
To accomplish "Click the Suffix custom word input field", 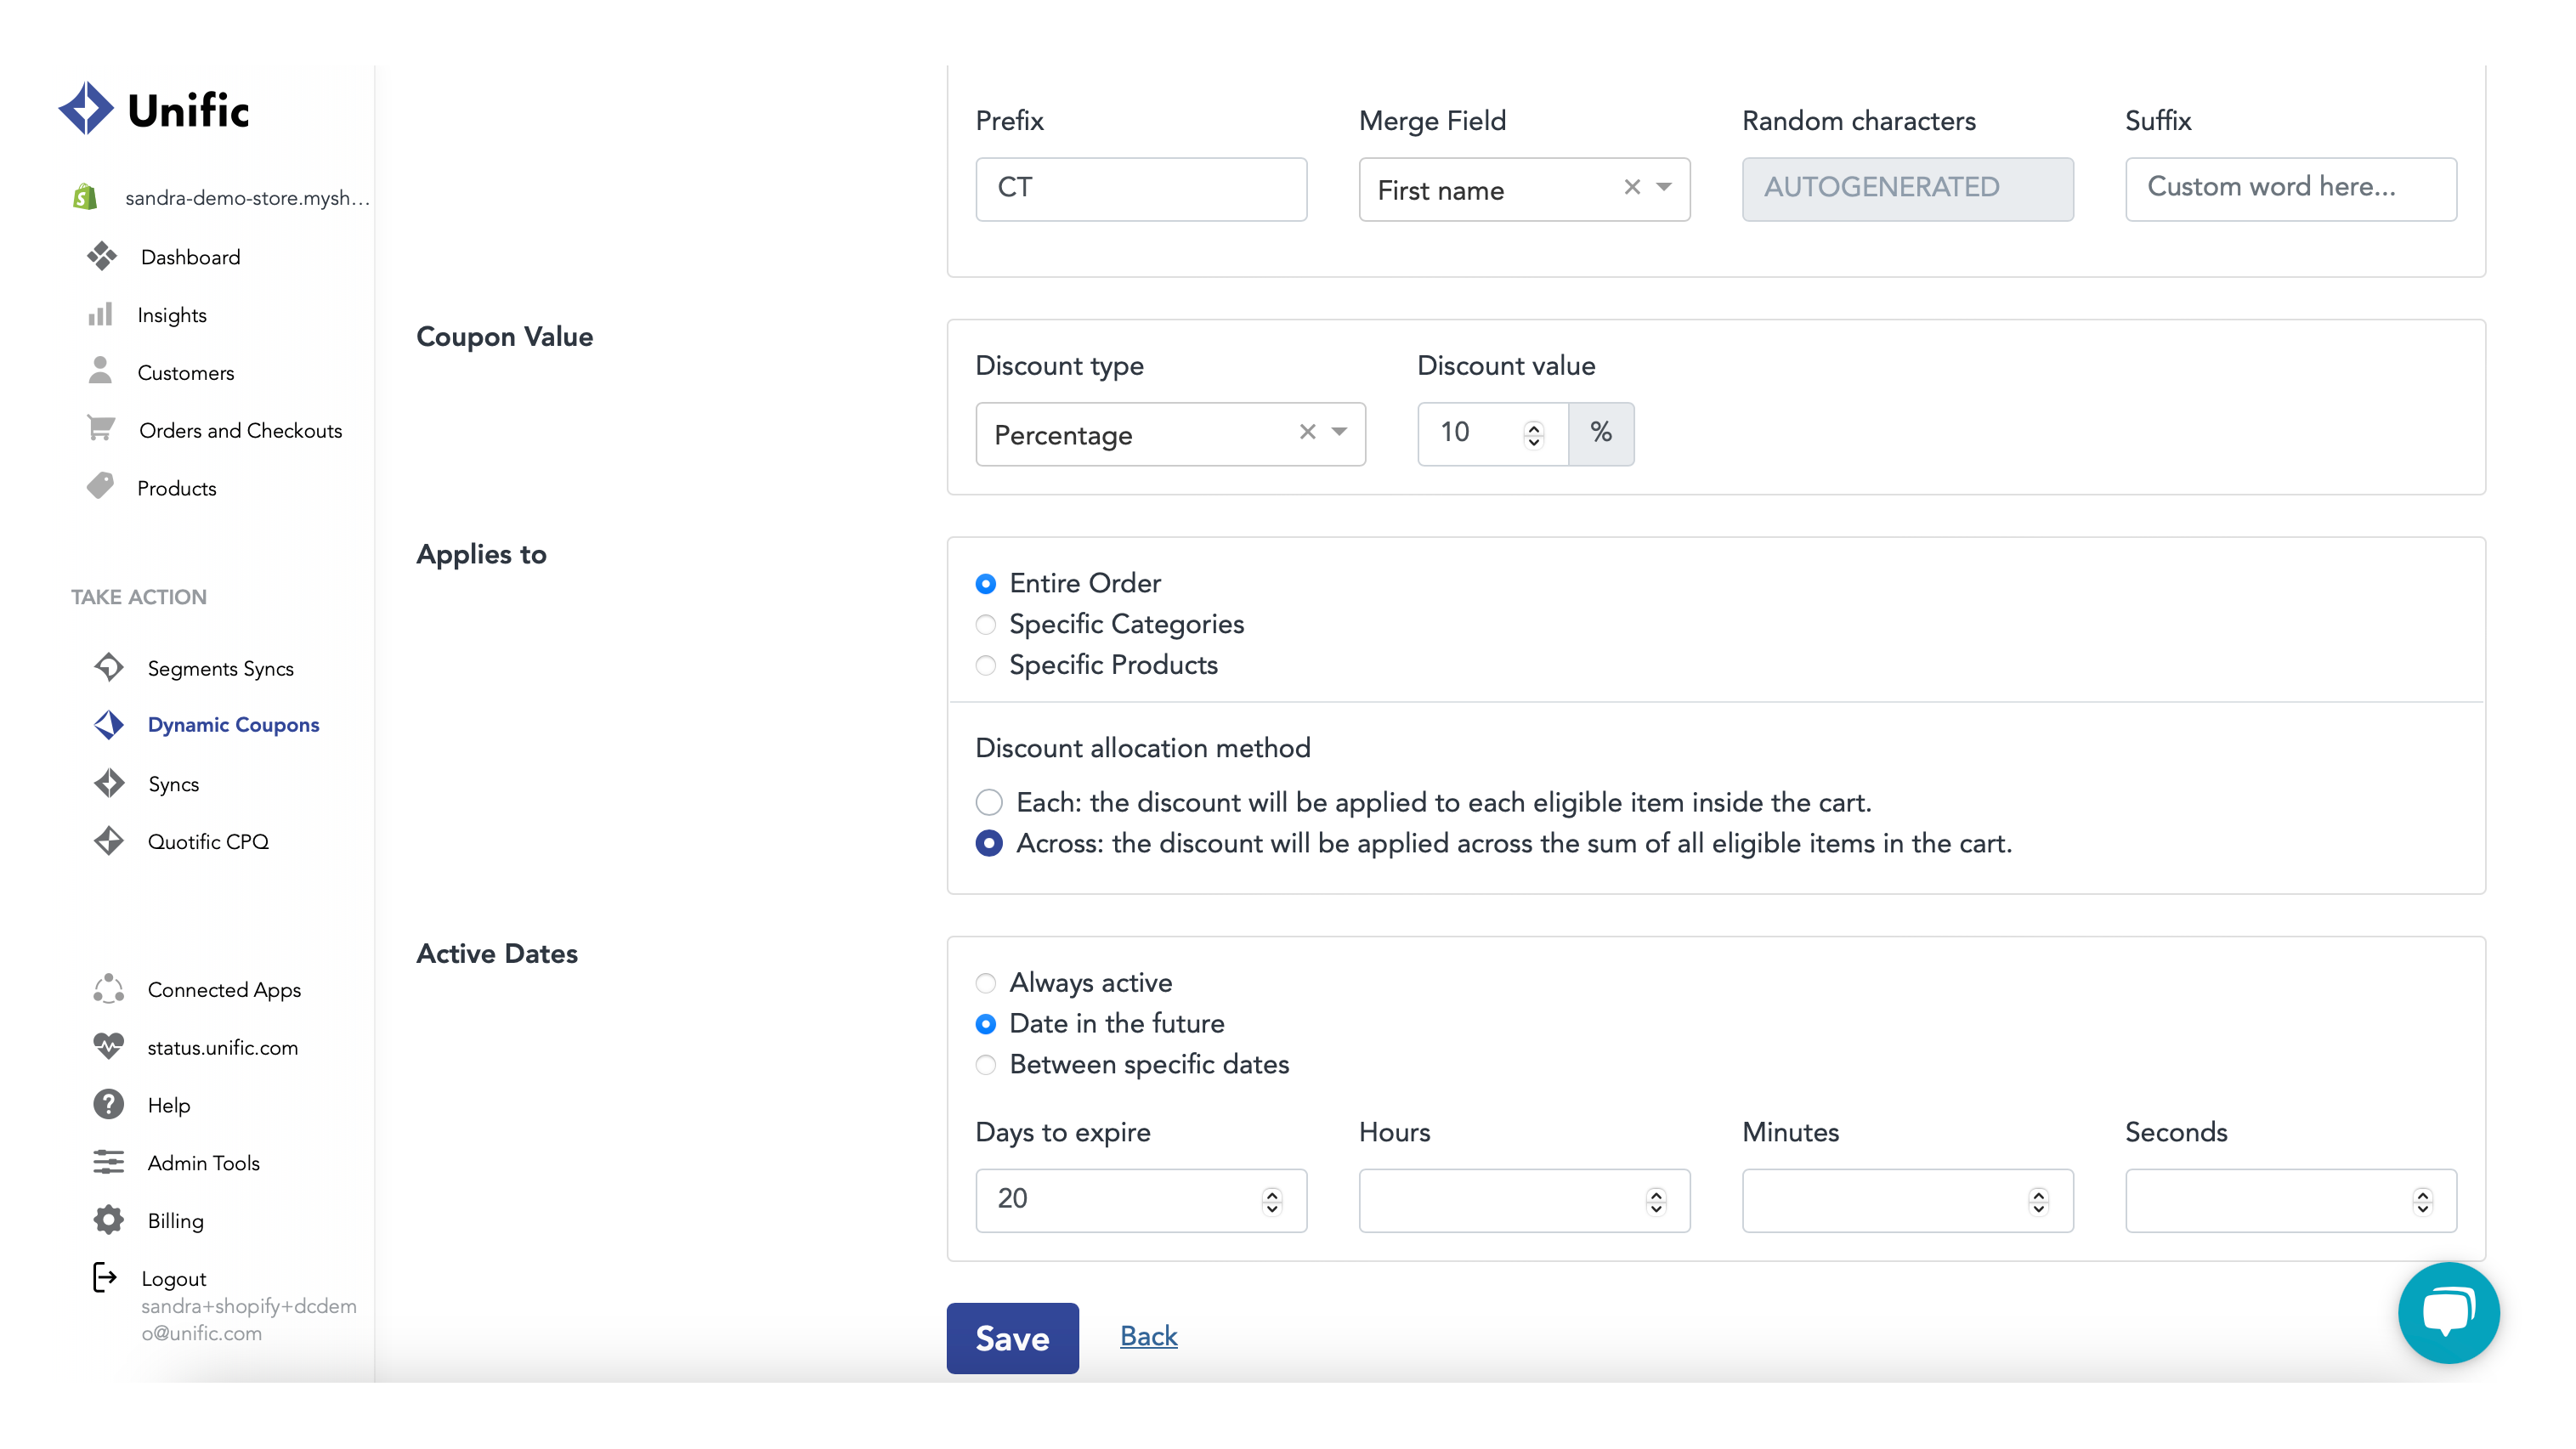I will [2290, 188].
